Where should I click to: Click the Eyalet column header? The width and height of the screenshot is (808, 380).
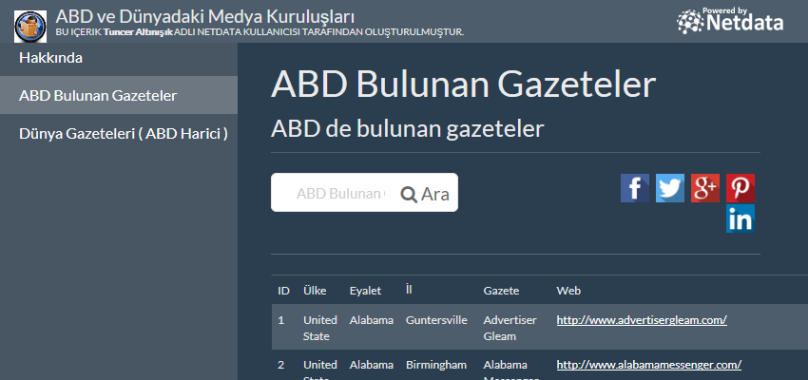(x=365, y=291)
